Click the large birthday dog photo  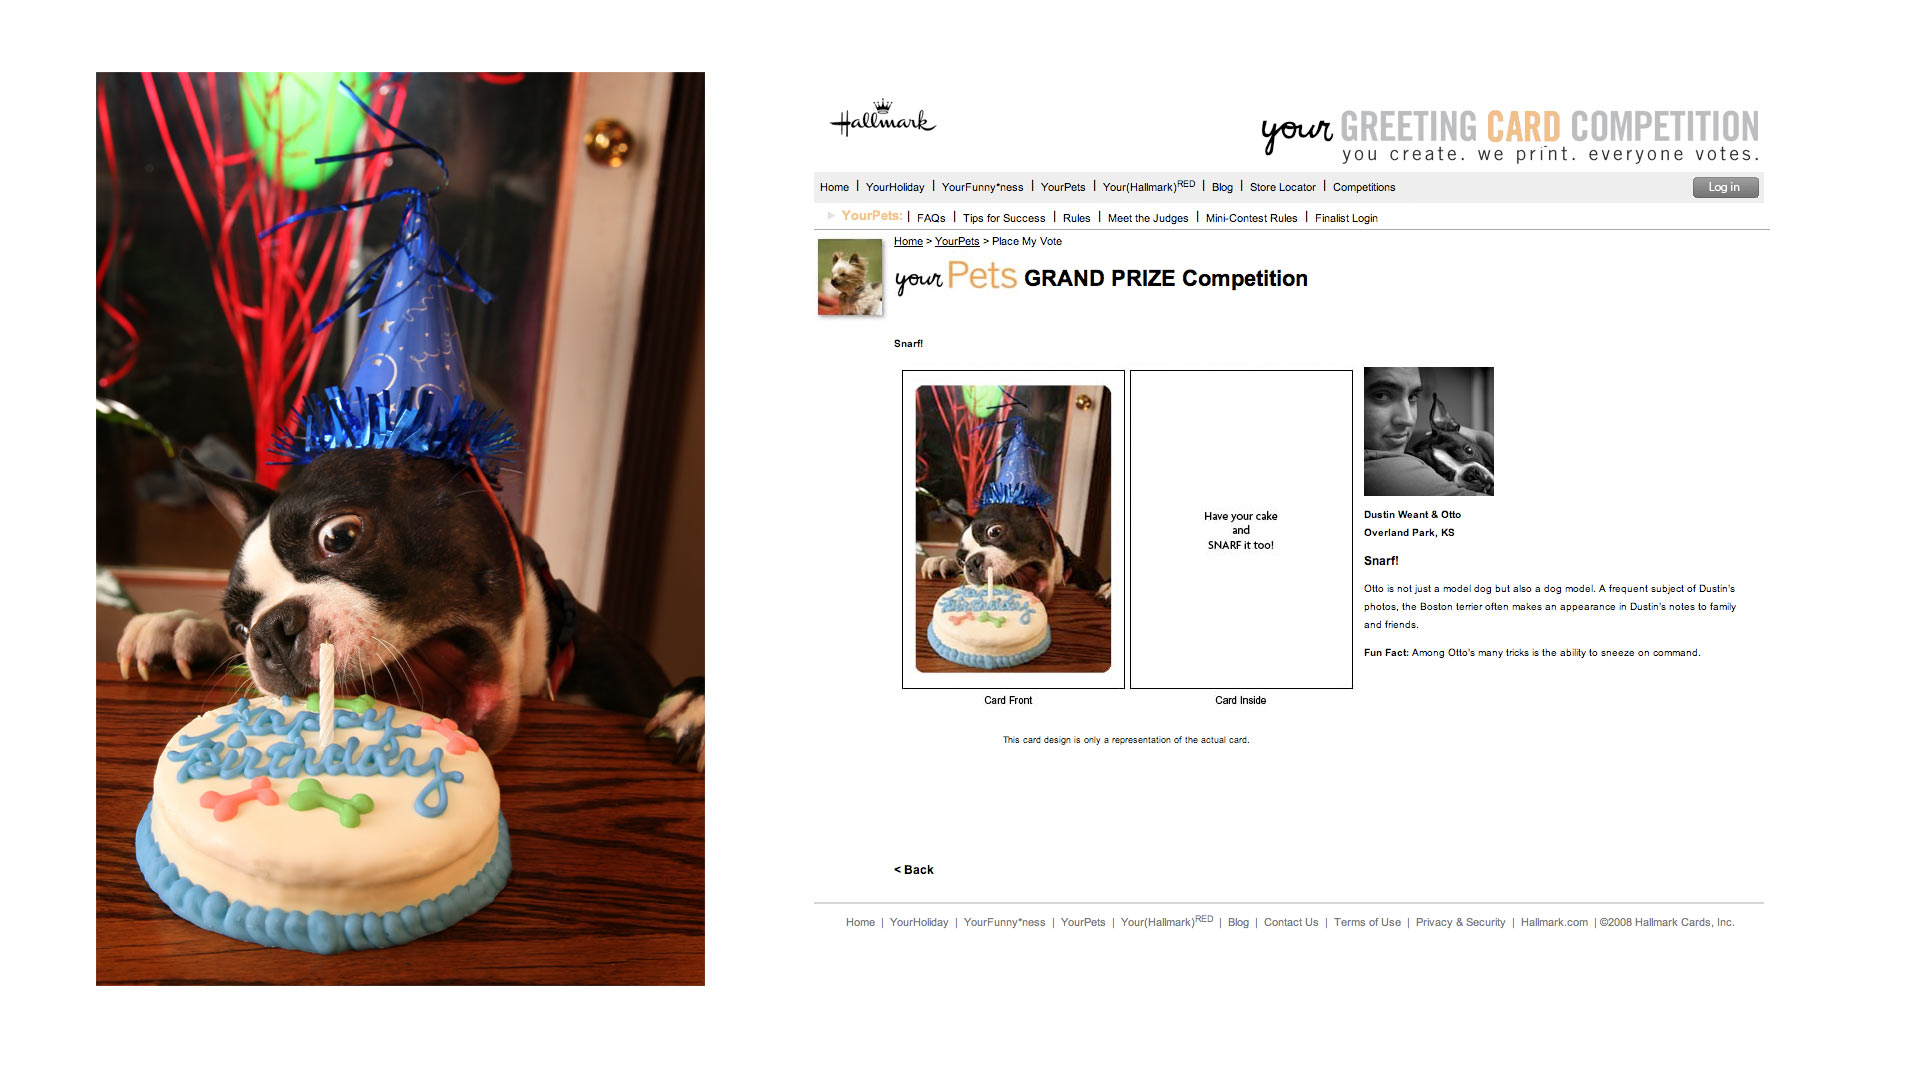click(x=400, y=529)
